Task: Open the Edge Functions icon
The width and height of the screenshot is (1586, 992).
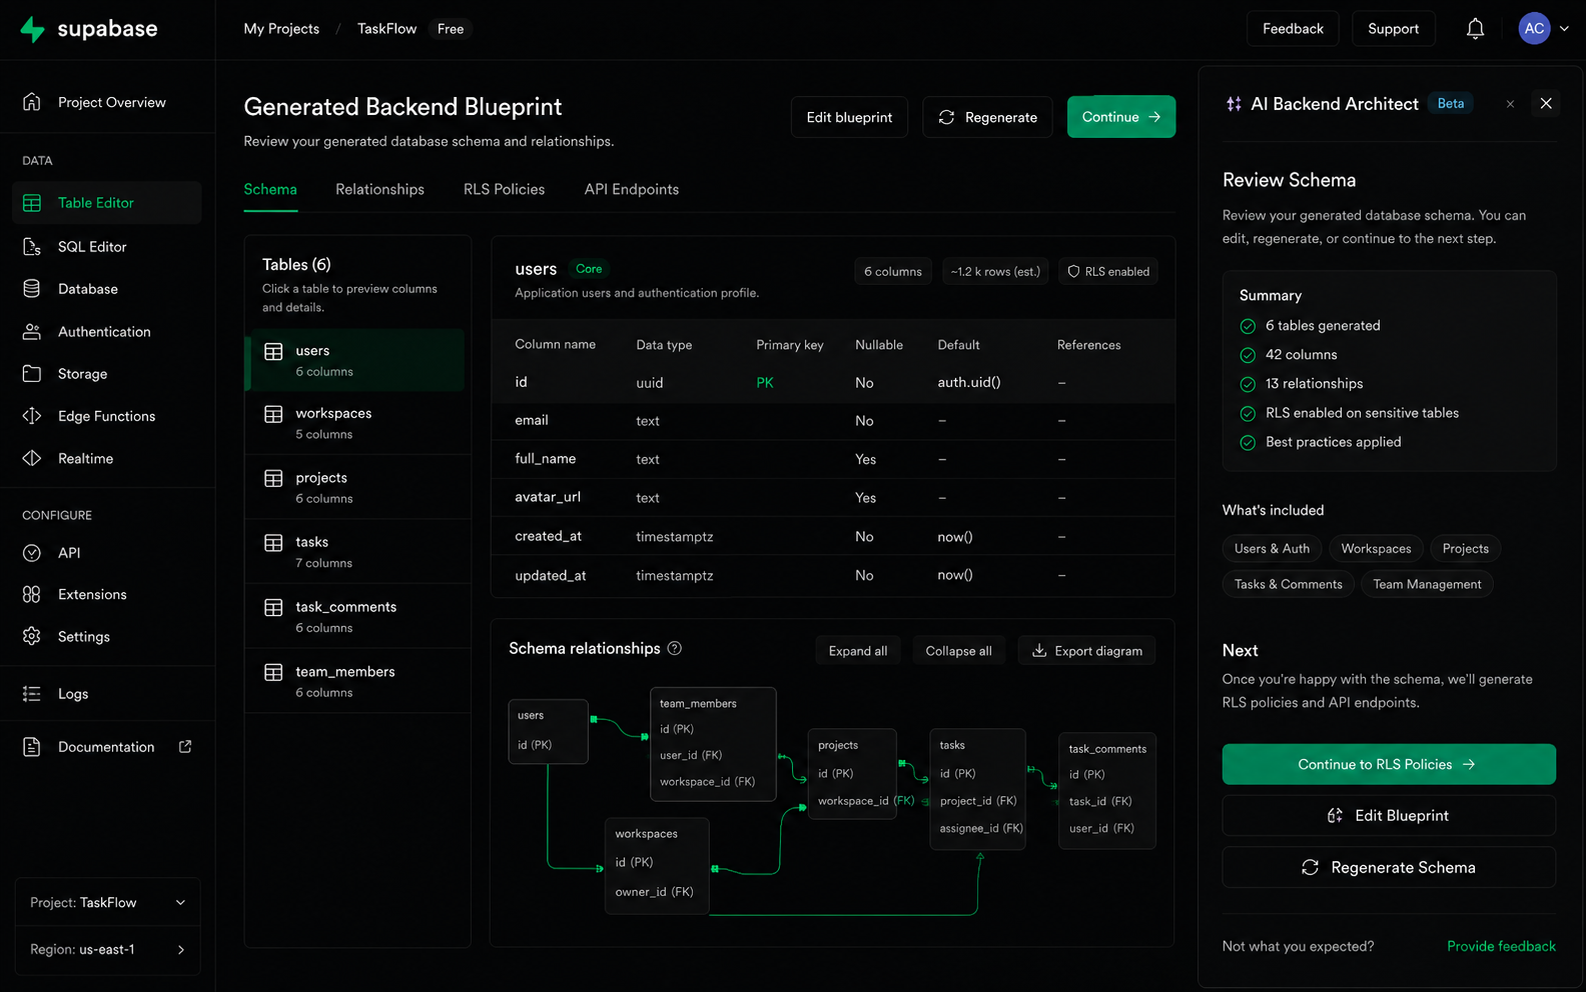Action: pyautogui.click(x=32, y=416)
